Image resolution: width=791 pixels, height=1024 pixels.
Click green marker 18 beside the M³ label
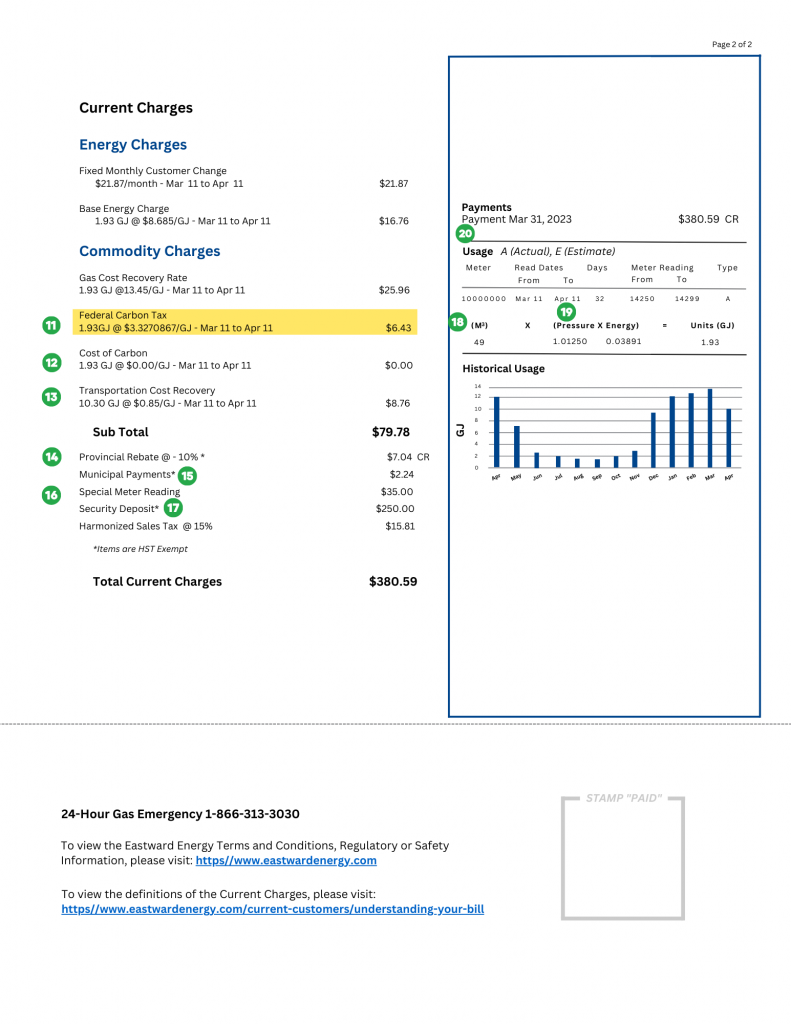coord(458,322)
